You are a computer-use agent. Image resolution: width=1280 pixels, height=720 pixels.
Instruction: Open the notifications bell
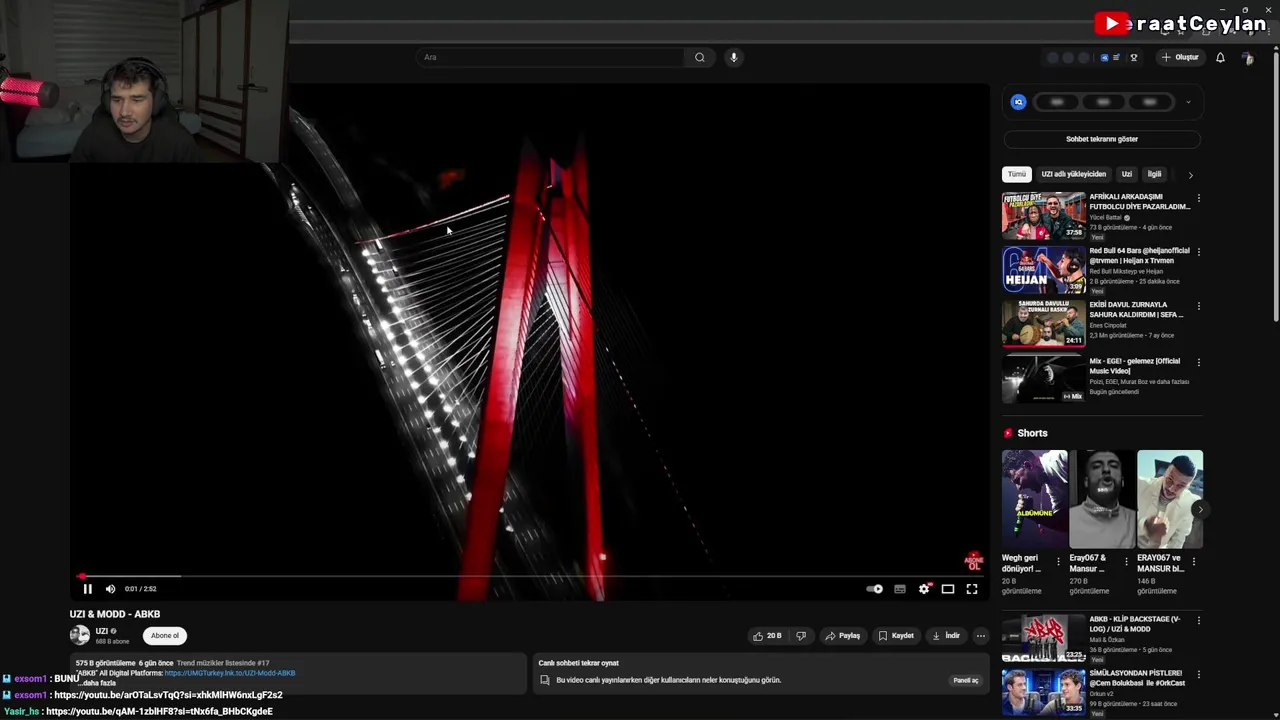1220,57
